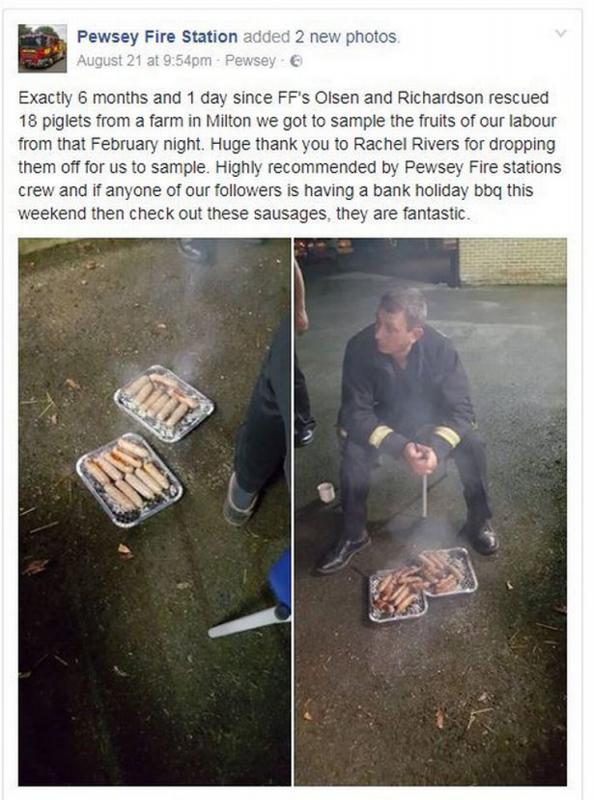Open the right photo of seated firefighter
Screen dimensions: 594x800
(430, 512)
